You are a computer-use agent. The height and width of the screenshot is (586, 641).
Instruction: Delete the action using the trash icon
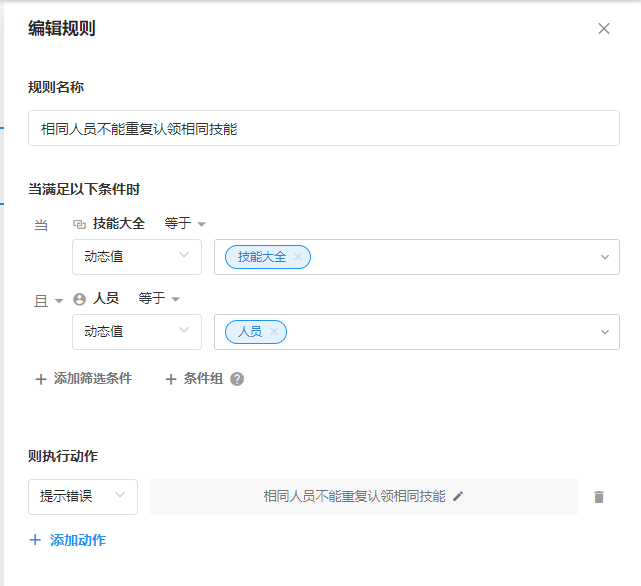(599, 497)
